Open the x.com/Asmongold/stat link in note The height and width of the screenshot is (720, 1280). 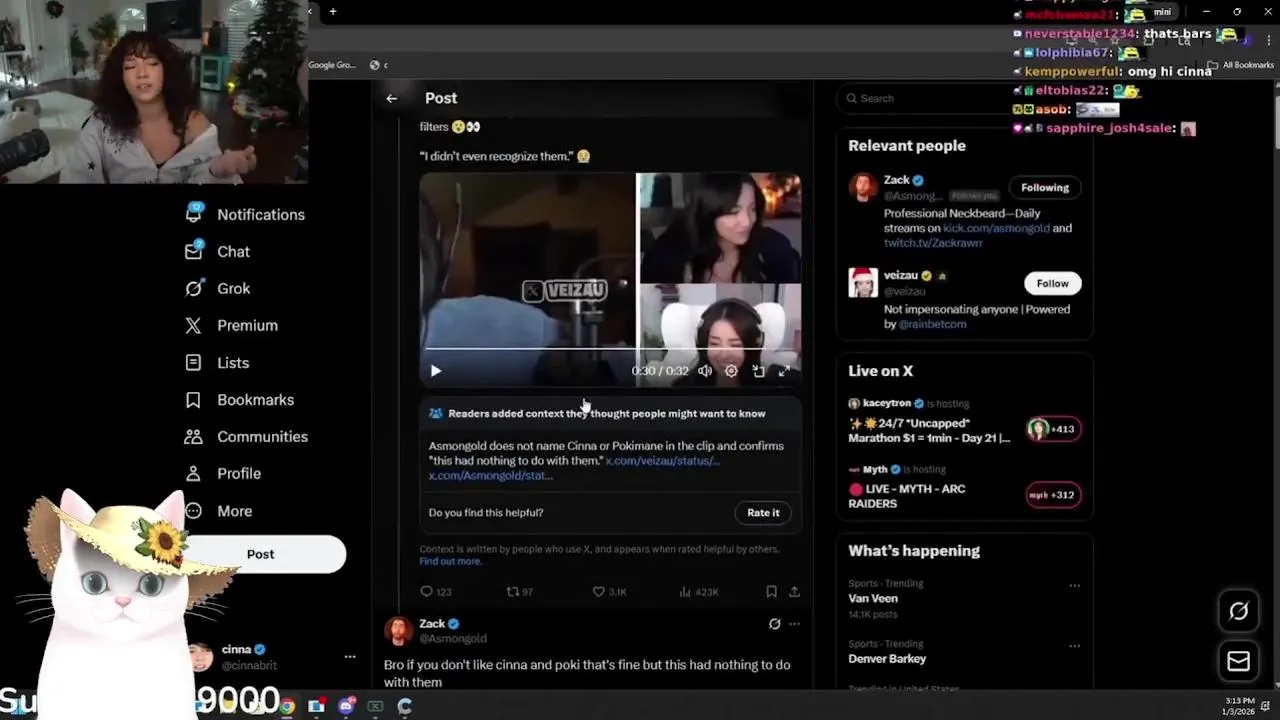pos(490,476)
